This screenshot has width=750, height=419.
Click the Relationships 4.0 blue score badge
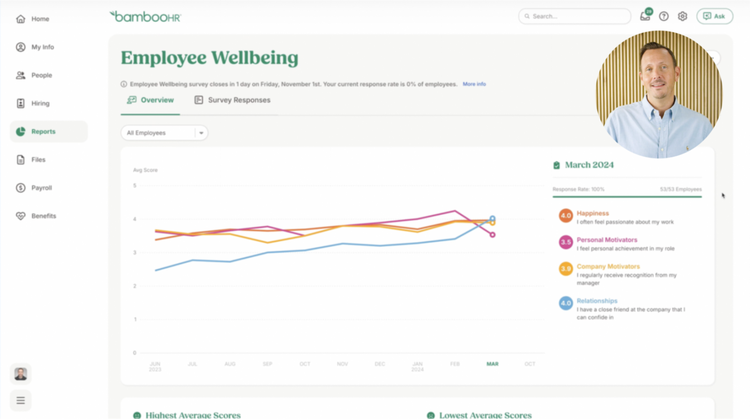(x=565, y=303)
